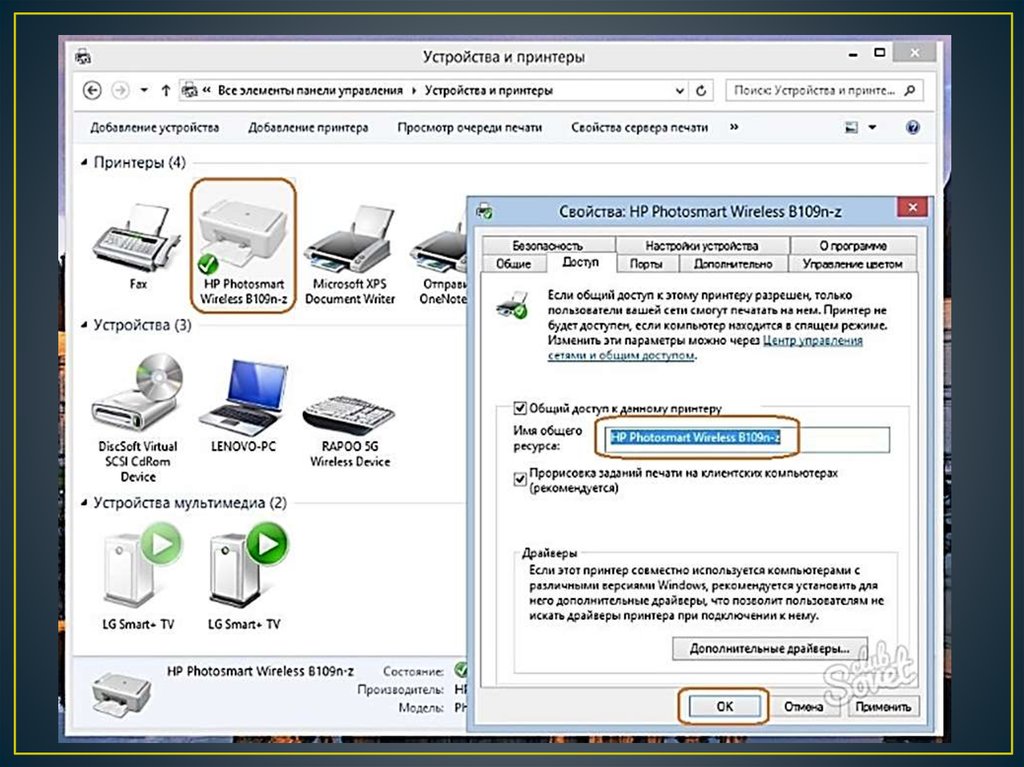Open the Безопасность tab
Viewport: 1024px width, 767px height.
(x=547, y=246)
